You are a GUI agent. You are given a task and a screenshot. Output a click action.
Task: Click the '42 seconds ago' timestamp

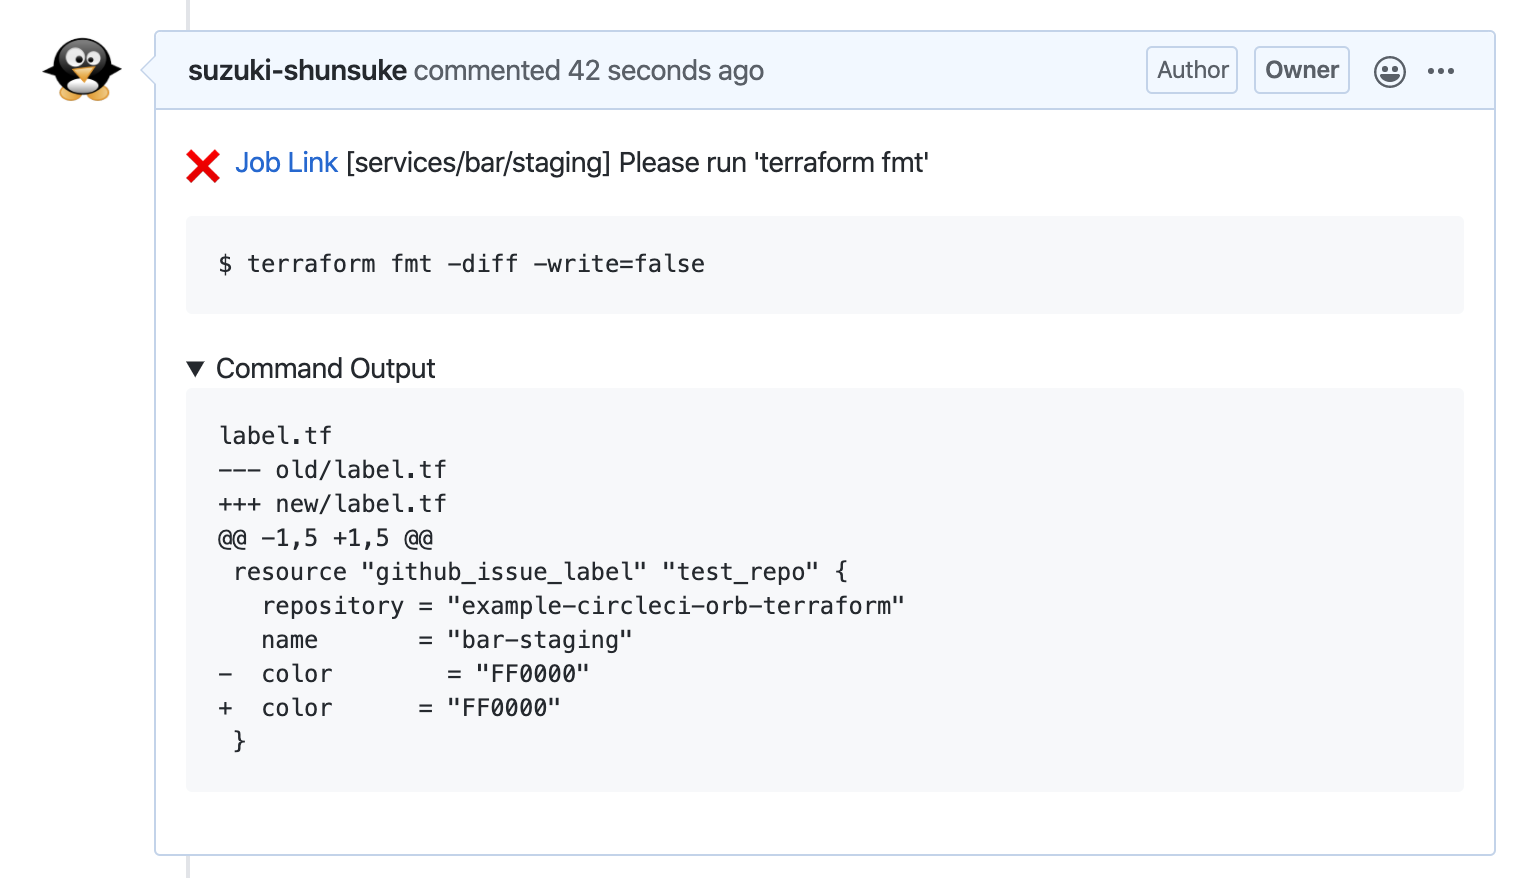[665, 70]
